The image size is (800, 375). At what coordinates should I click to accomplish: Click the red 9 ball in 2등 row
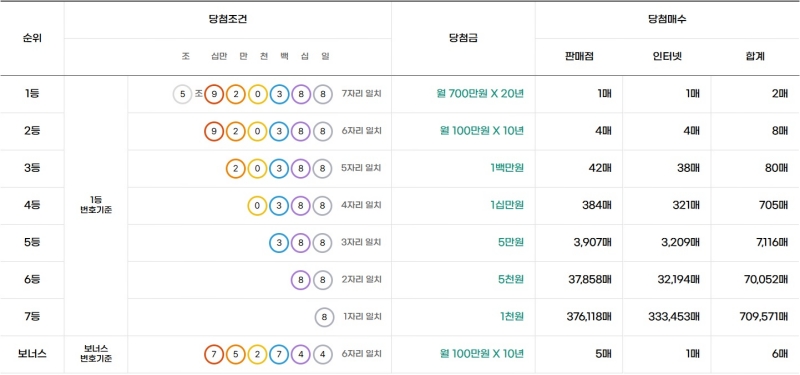click(x=214, y=131)
